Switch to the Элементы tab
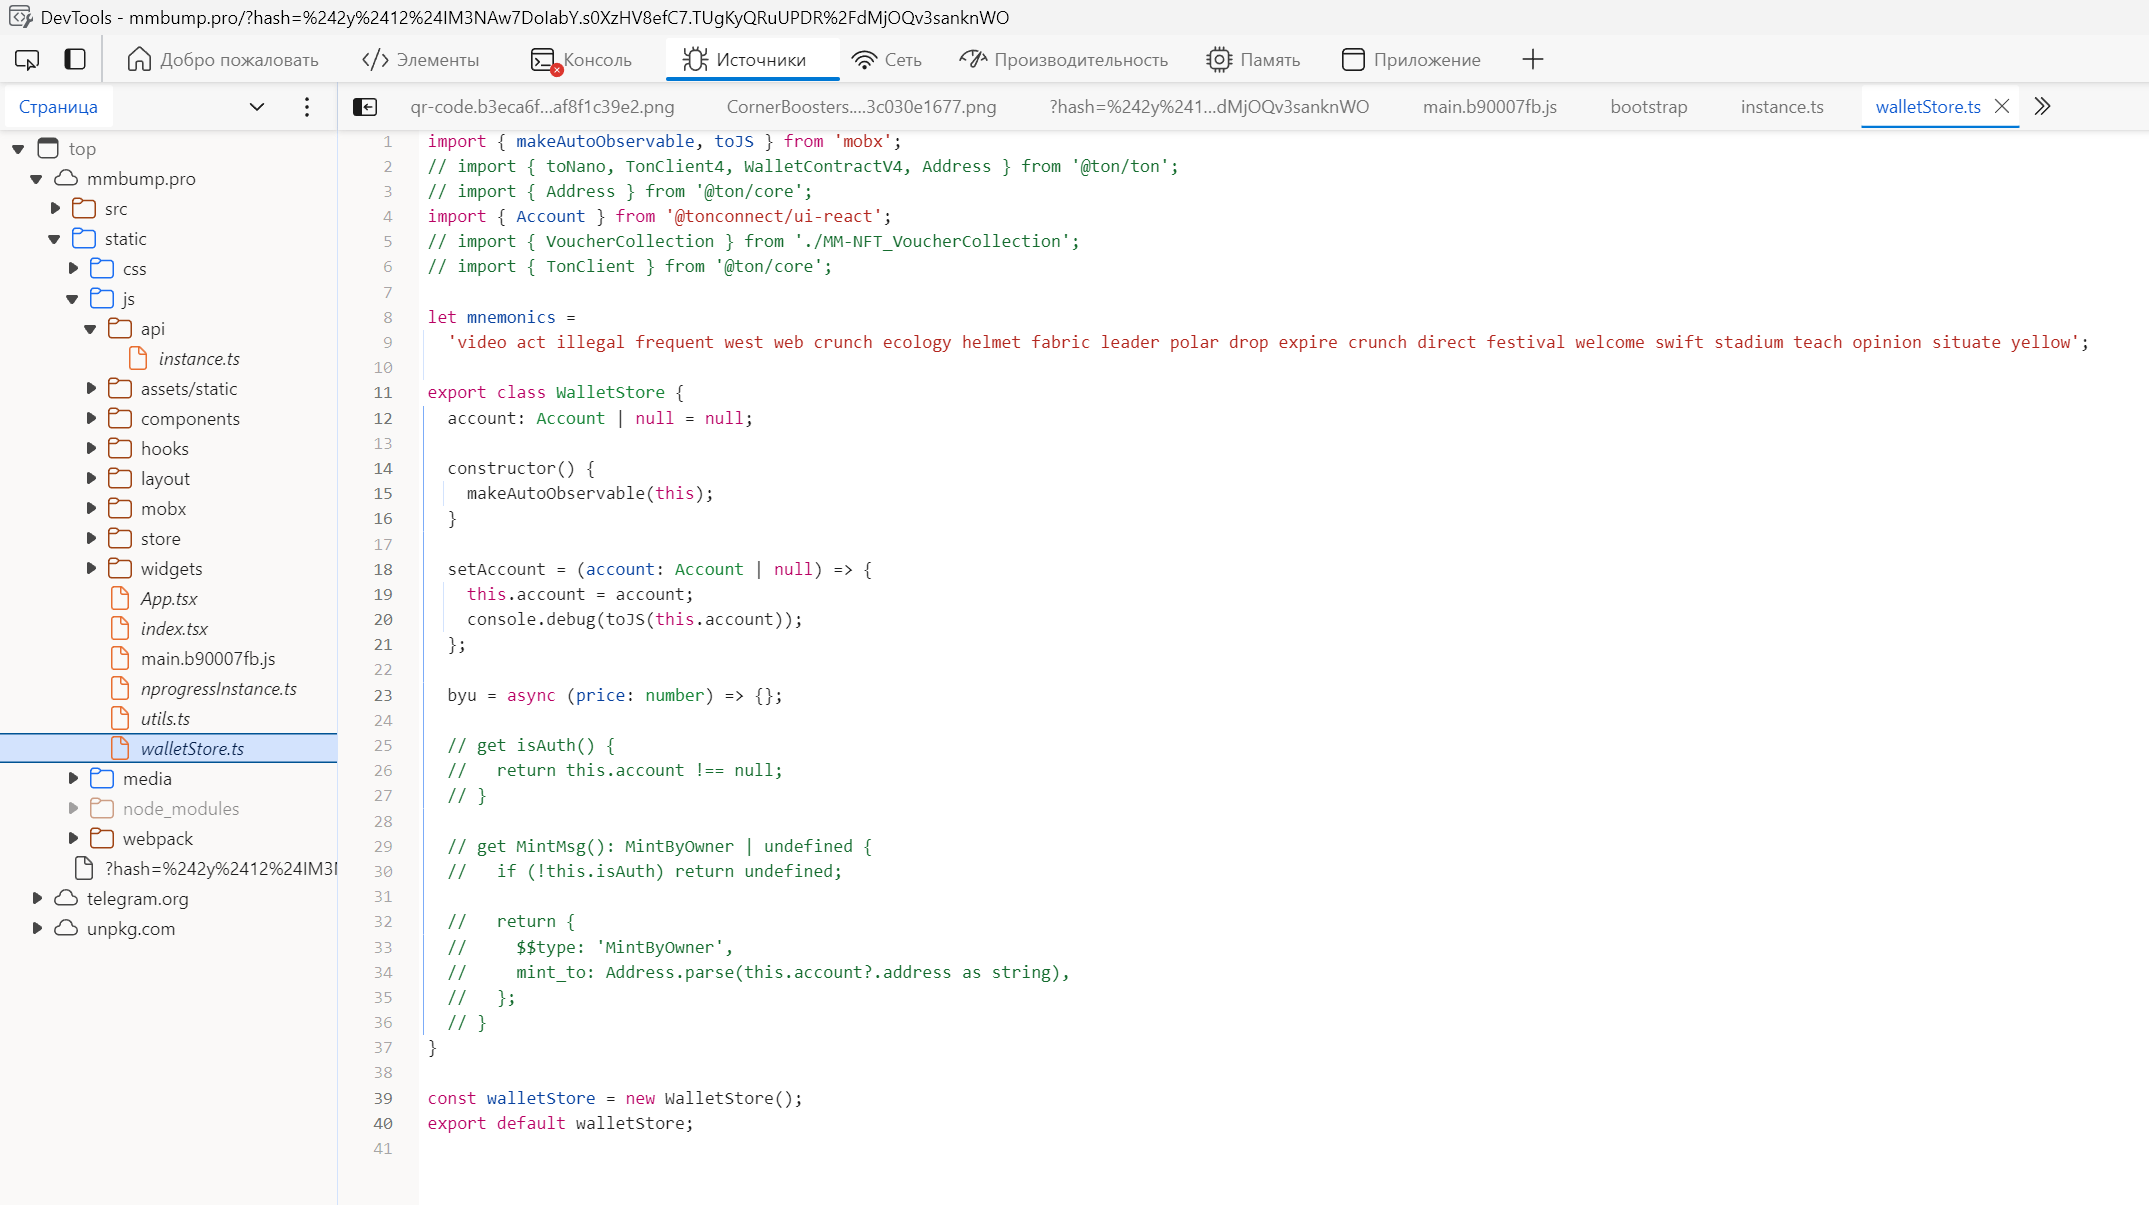Image resolution: width=2149 pixels, height=1205 pixels. tap(420, 60)
